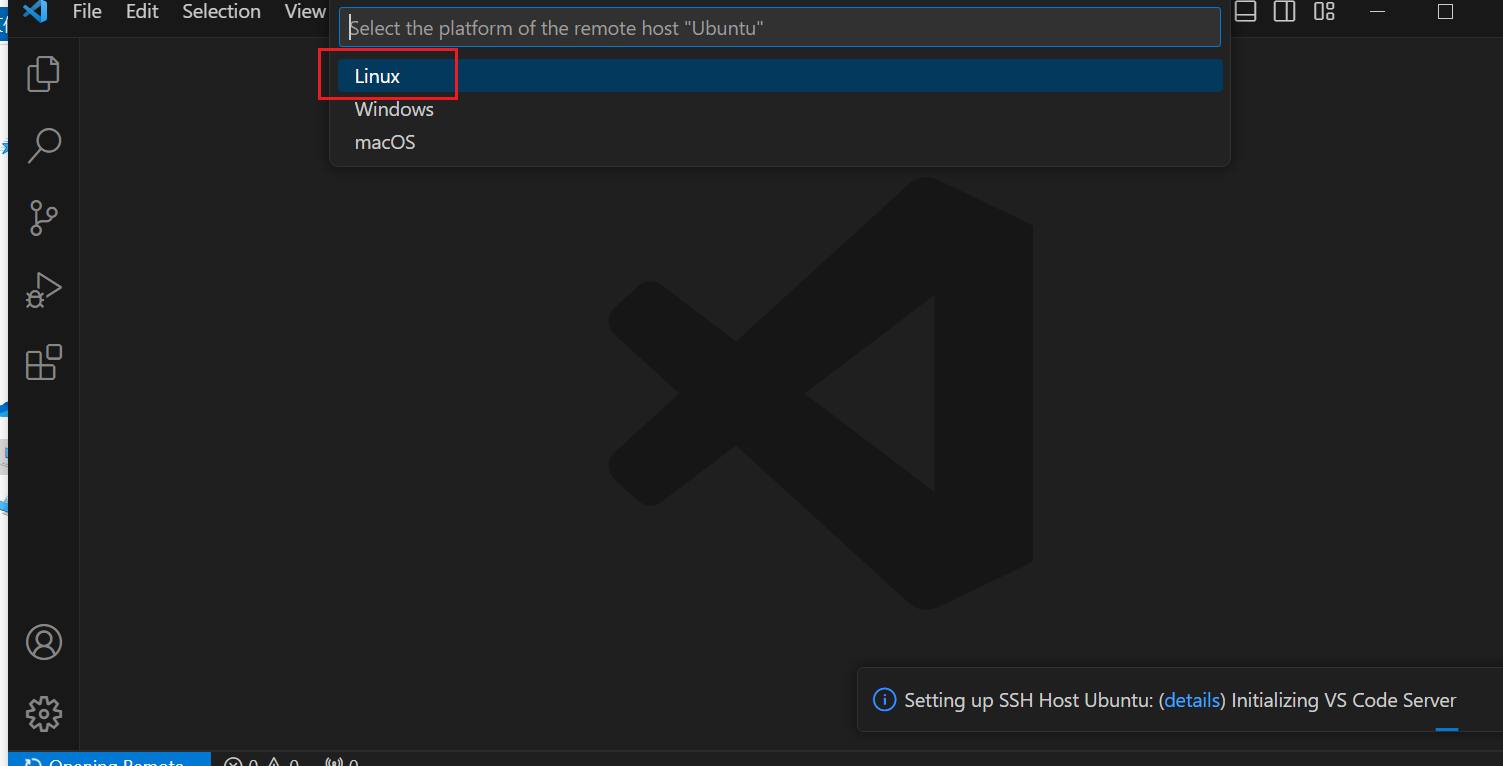This screenshot has height=766, width=1503.
Task: Open the Manage gear menu
Action: pos(43,714)
